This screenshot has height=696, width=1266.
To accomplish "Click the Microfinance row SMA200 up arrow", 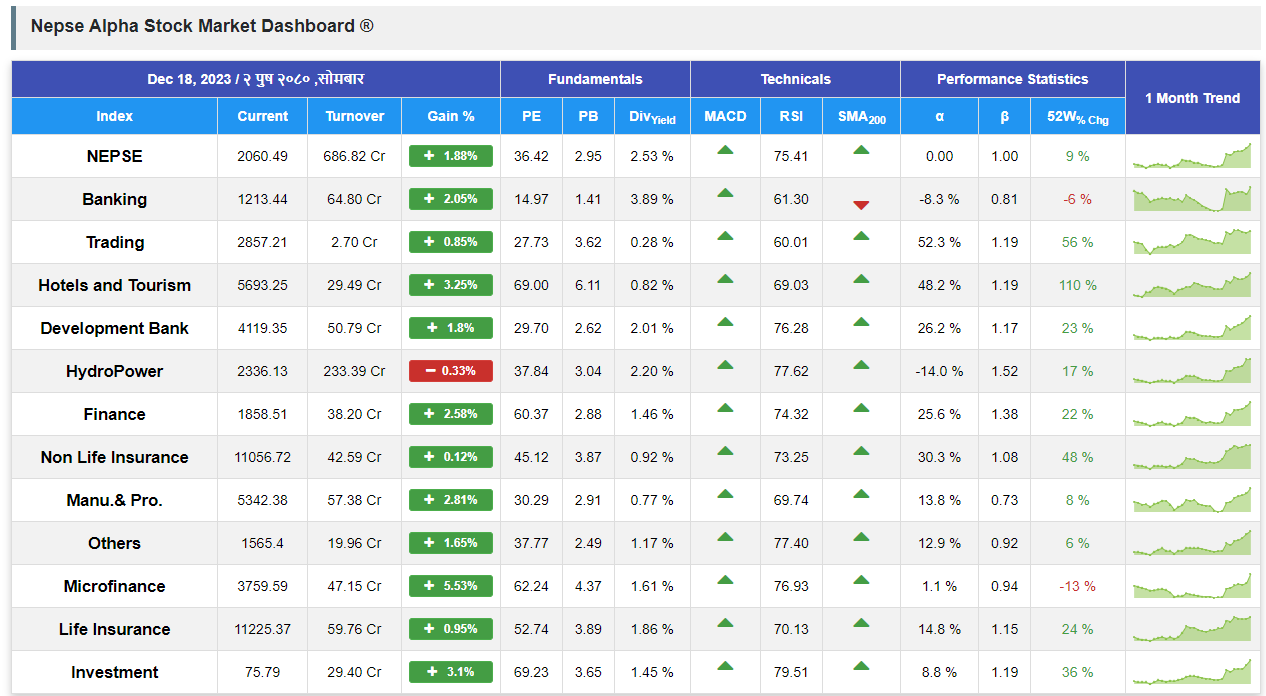I will coord(861,580).
